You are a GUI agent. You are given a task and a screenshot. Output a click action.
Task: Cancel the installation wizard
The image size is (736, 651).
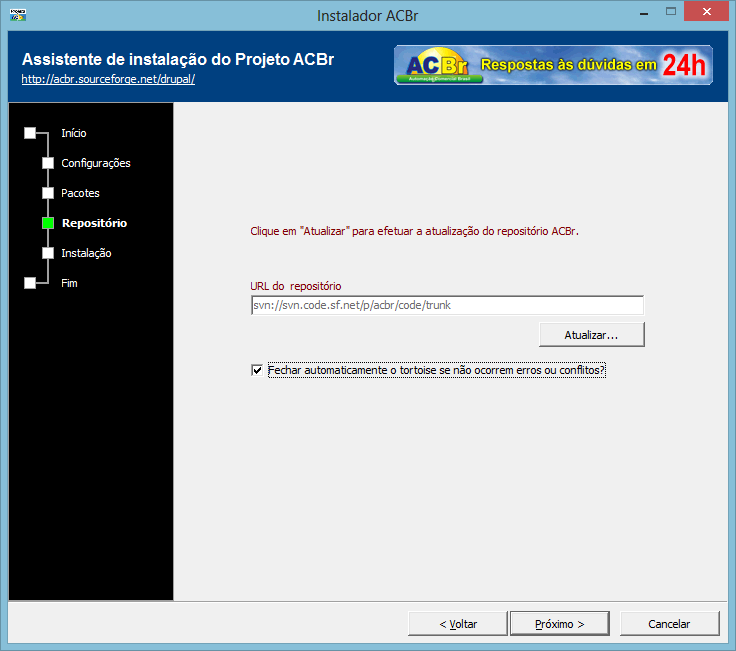pyautogui.click(x=669, y=624)
